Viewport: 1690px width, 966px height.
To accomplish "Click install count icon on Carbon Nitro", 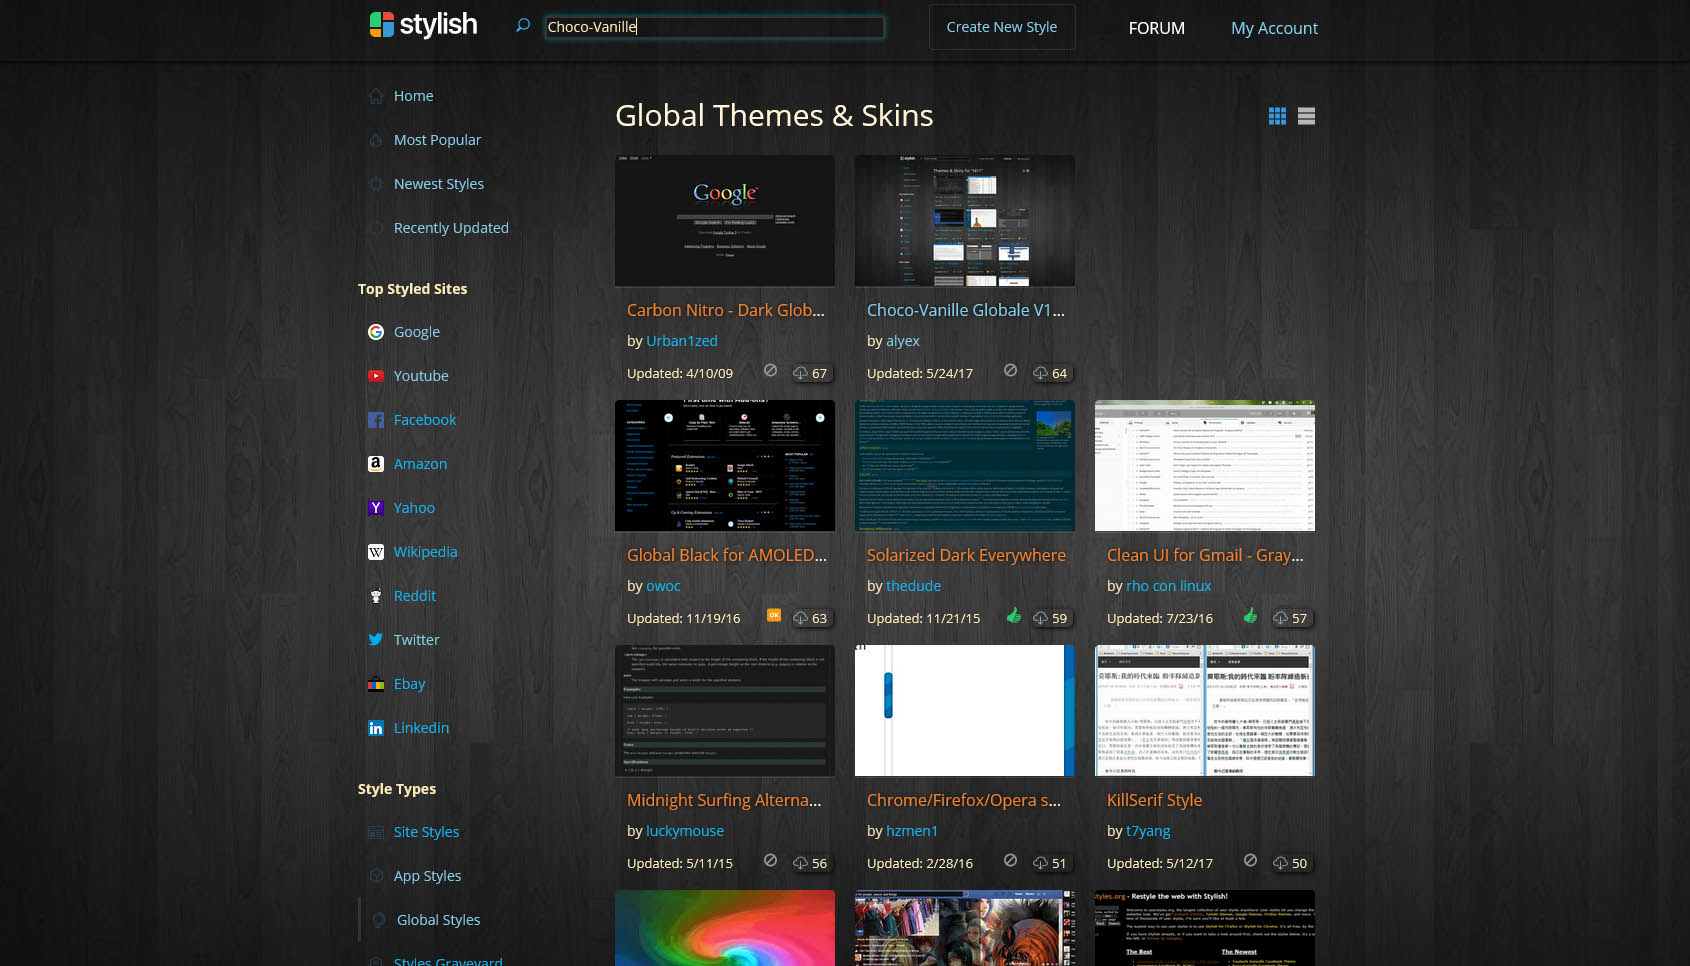I will pyautogui.click(x=801, y=373).
